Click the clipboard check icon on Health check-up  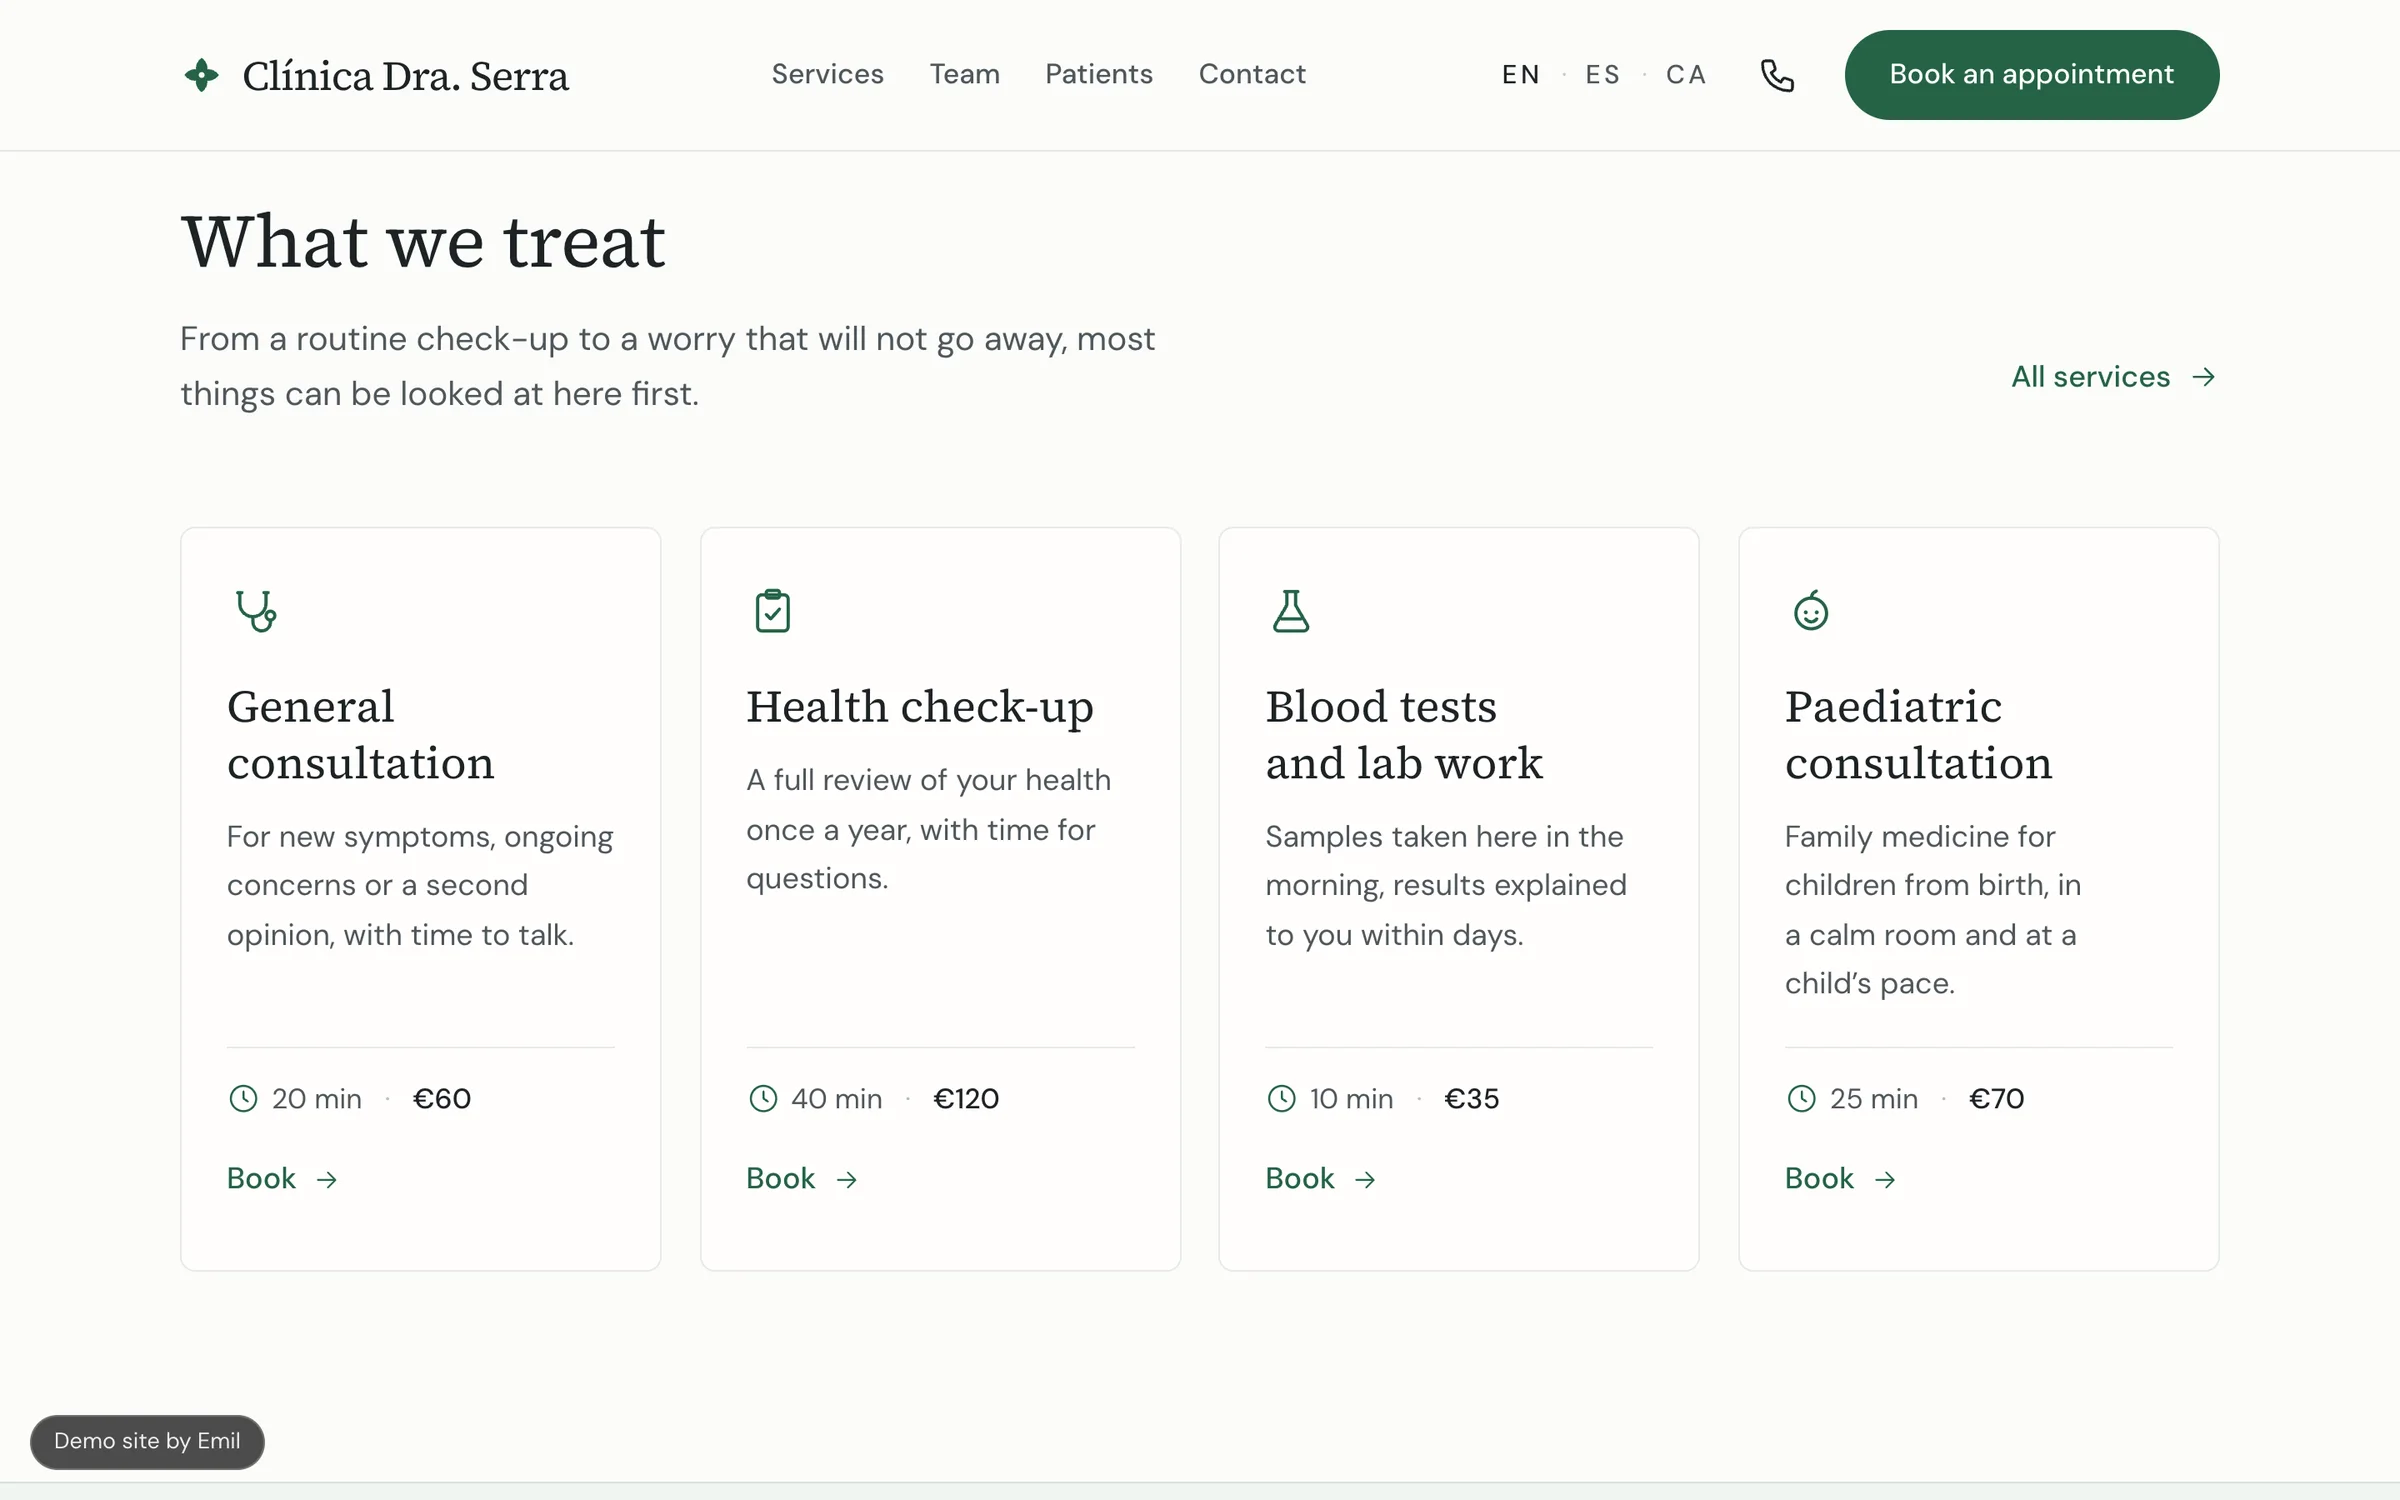[772, 611]
